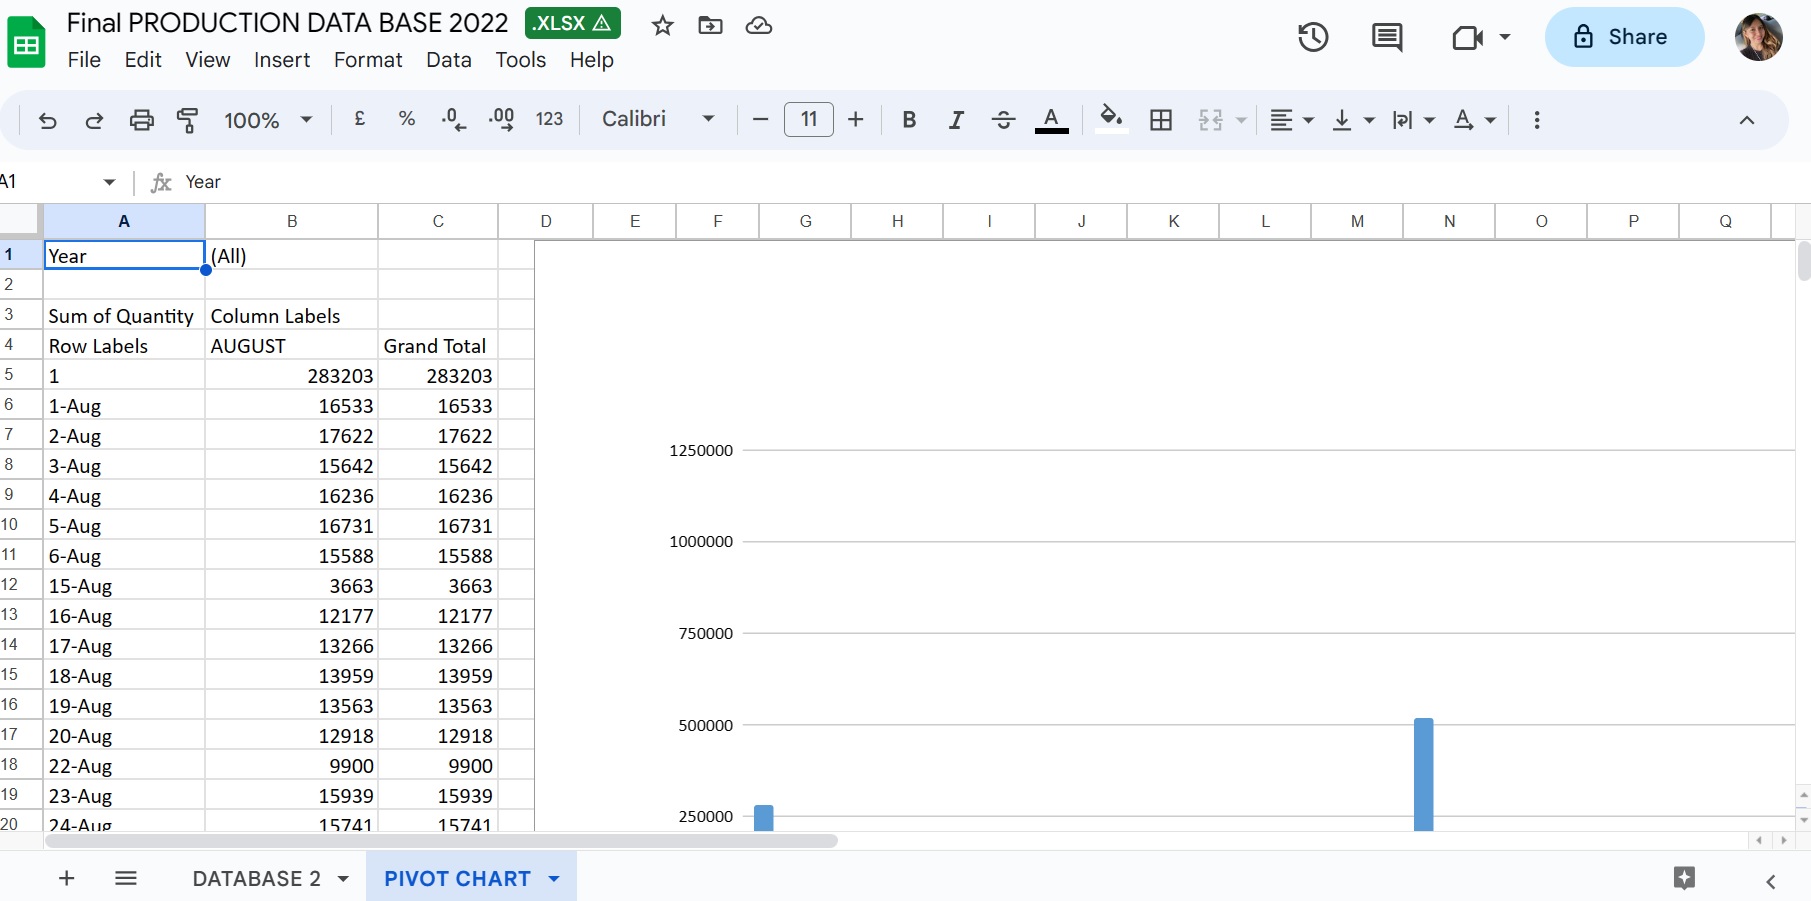Decrease decimal places icon
Screen dimensions: 1811x901
click(453, 120)
